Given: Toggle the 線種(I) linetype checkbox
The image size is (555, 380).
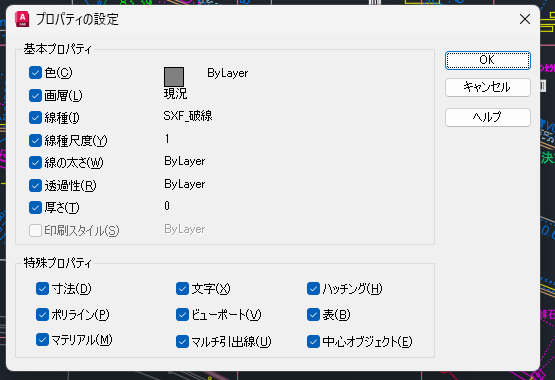Looking at the screenshot, I should [35, 117].
